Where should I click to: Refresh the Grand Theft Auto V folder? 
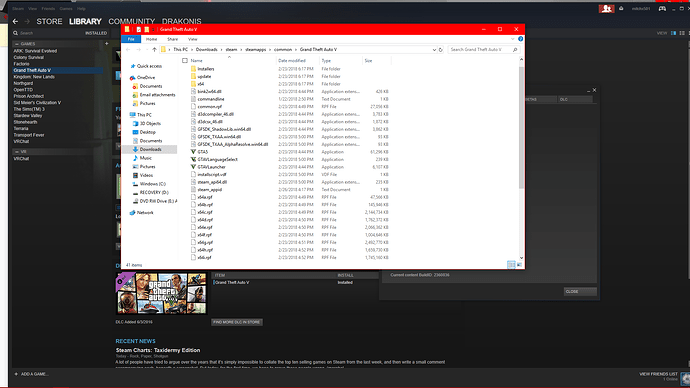point(440,50)
